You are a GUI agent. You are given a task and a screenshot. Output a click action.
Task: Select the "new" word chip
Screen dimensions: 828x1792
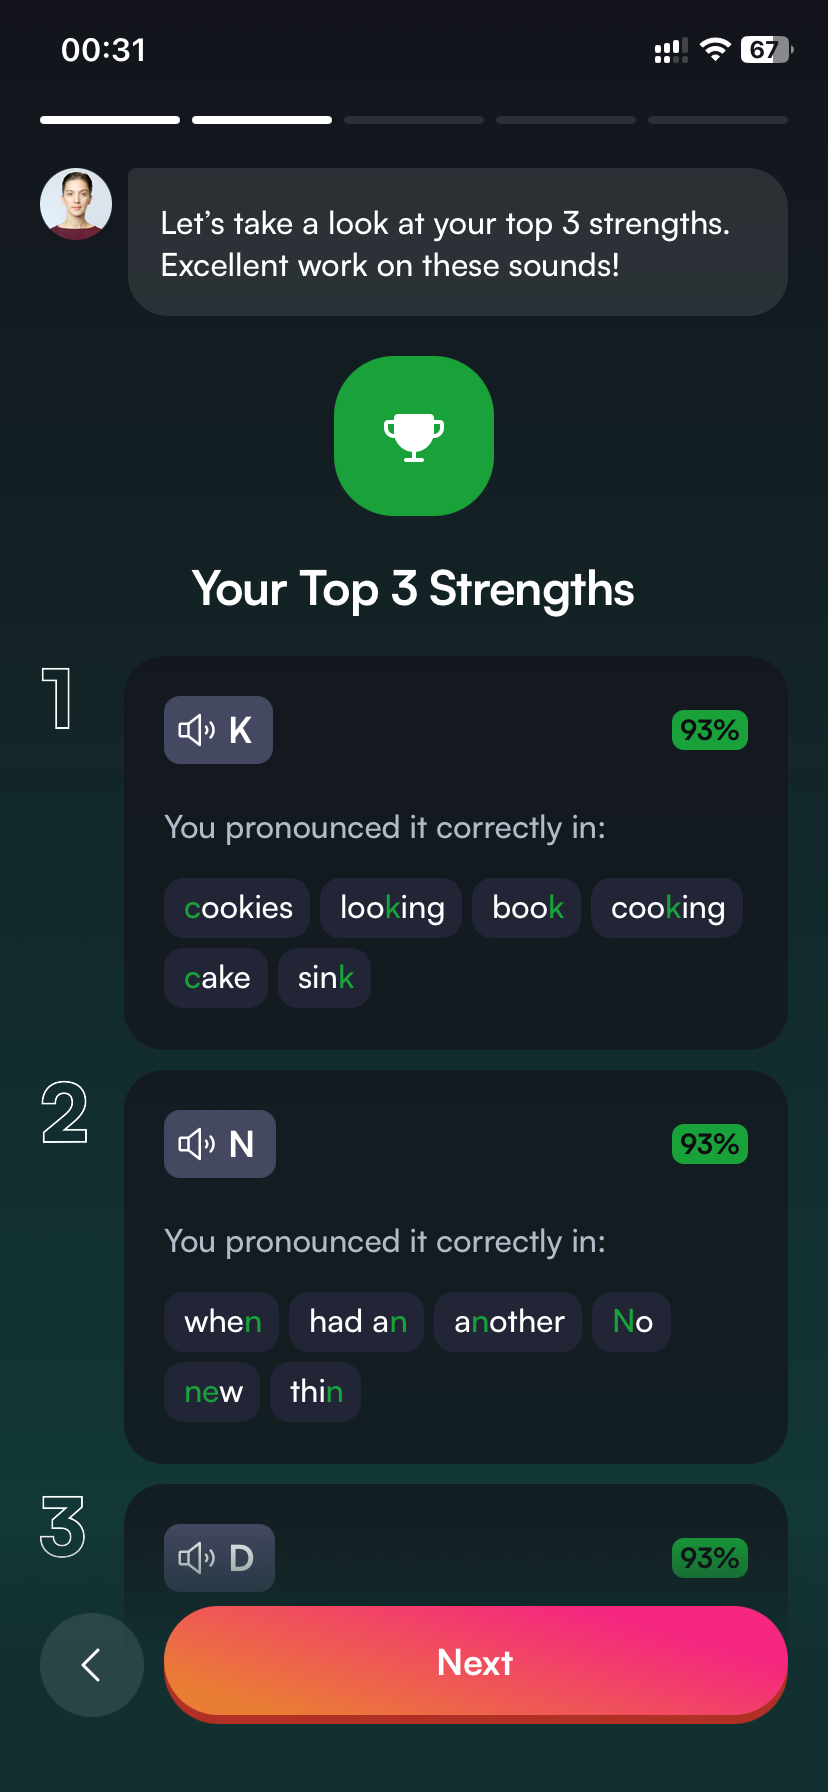coord(212,1392)
